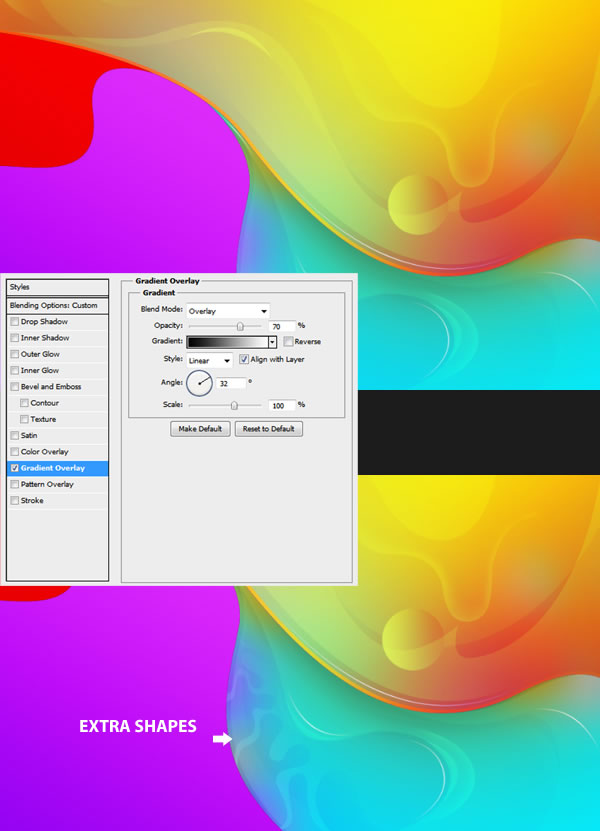Check the Reverse gradient option
Screen dimensions: 600x831
[288, 341]
